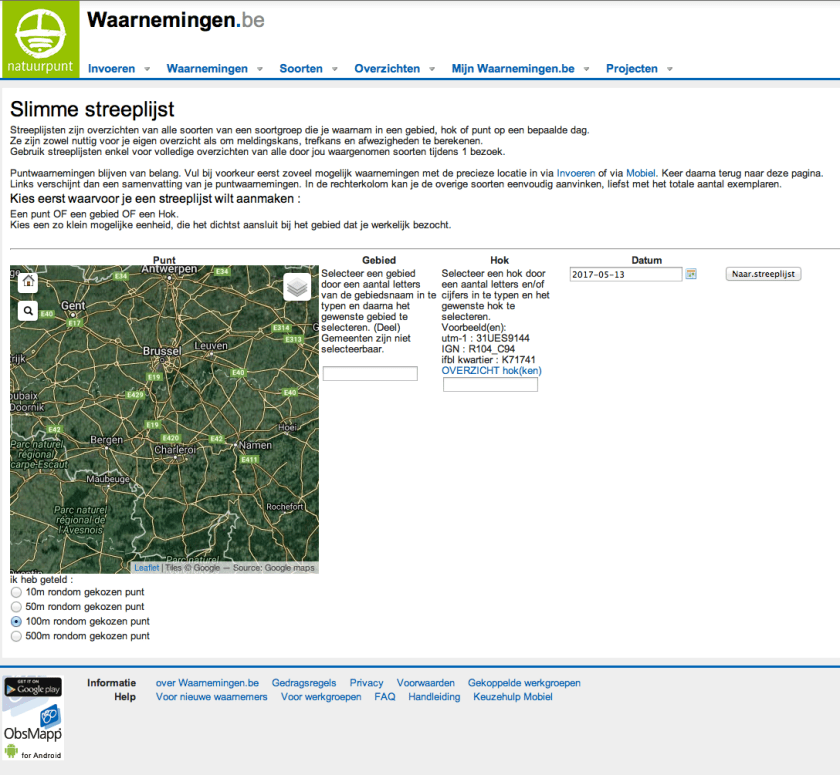Follow the Invoeren link in the text
Viewport: 840px width, 775px height.
pos(576,173)
